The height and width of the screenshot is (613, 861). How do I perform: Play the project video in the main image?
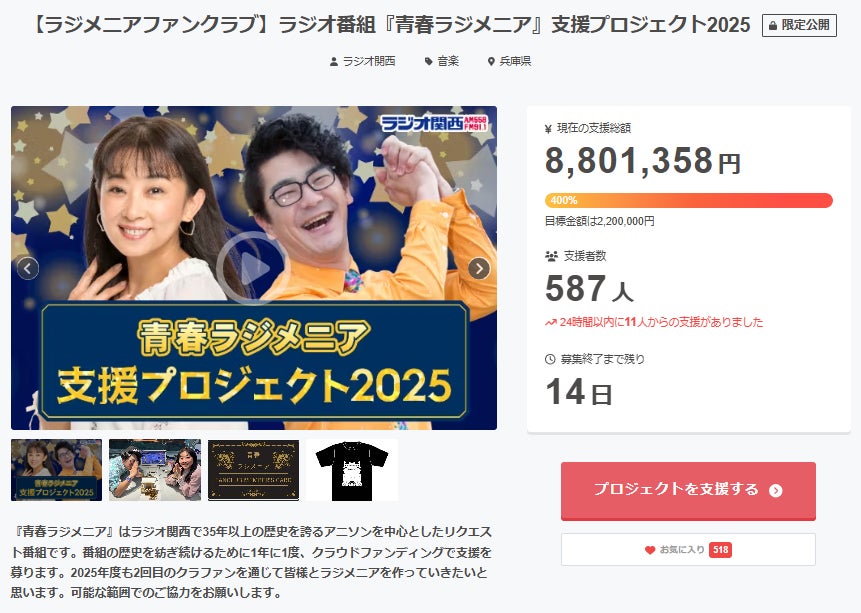coord(251,268)
